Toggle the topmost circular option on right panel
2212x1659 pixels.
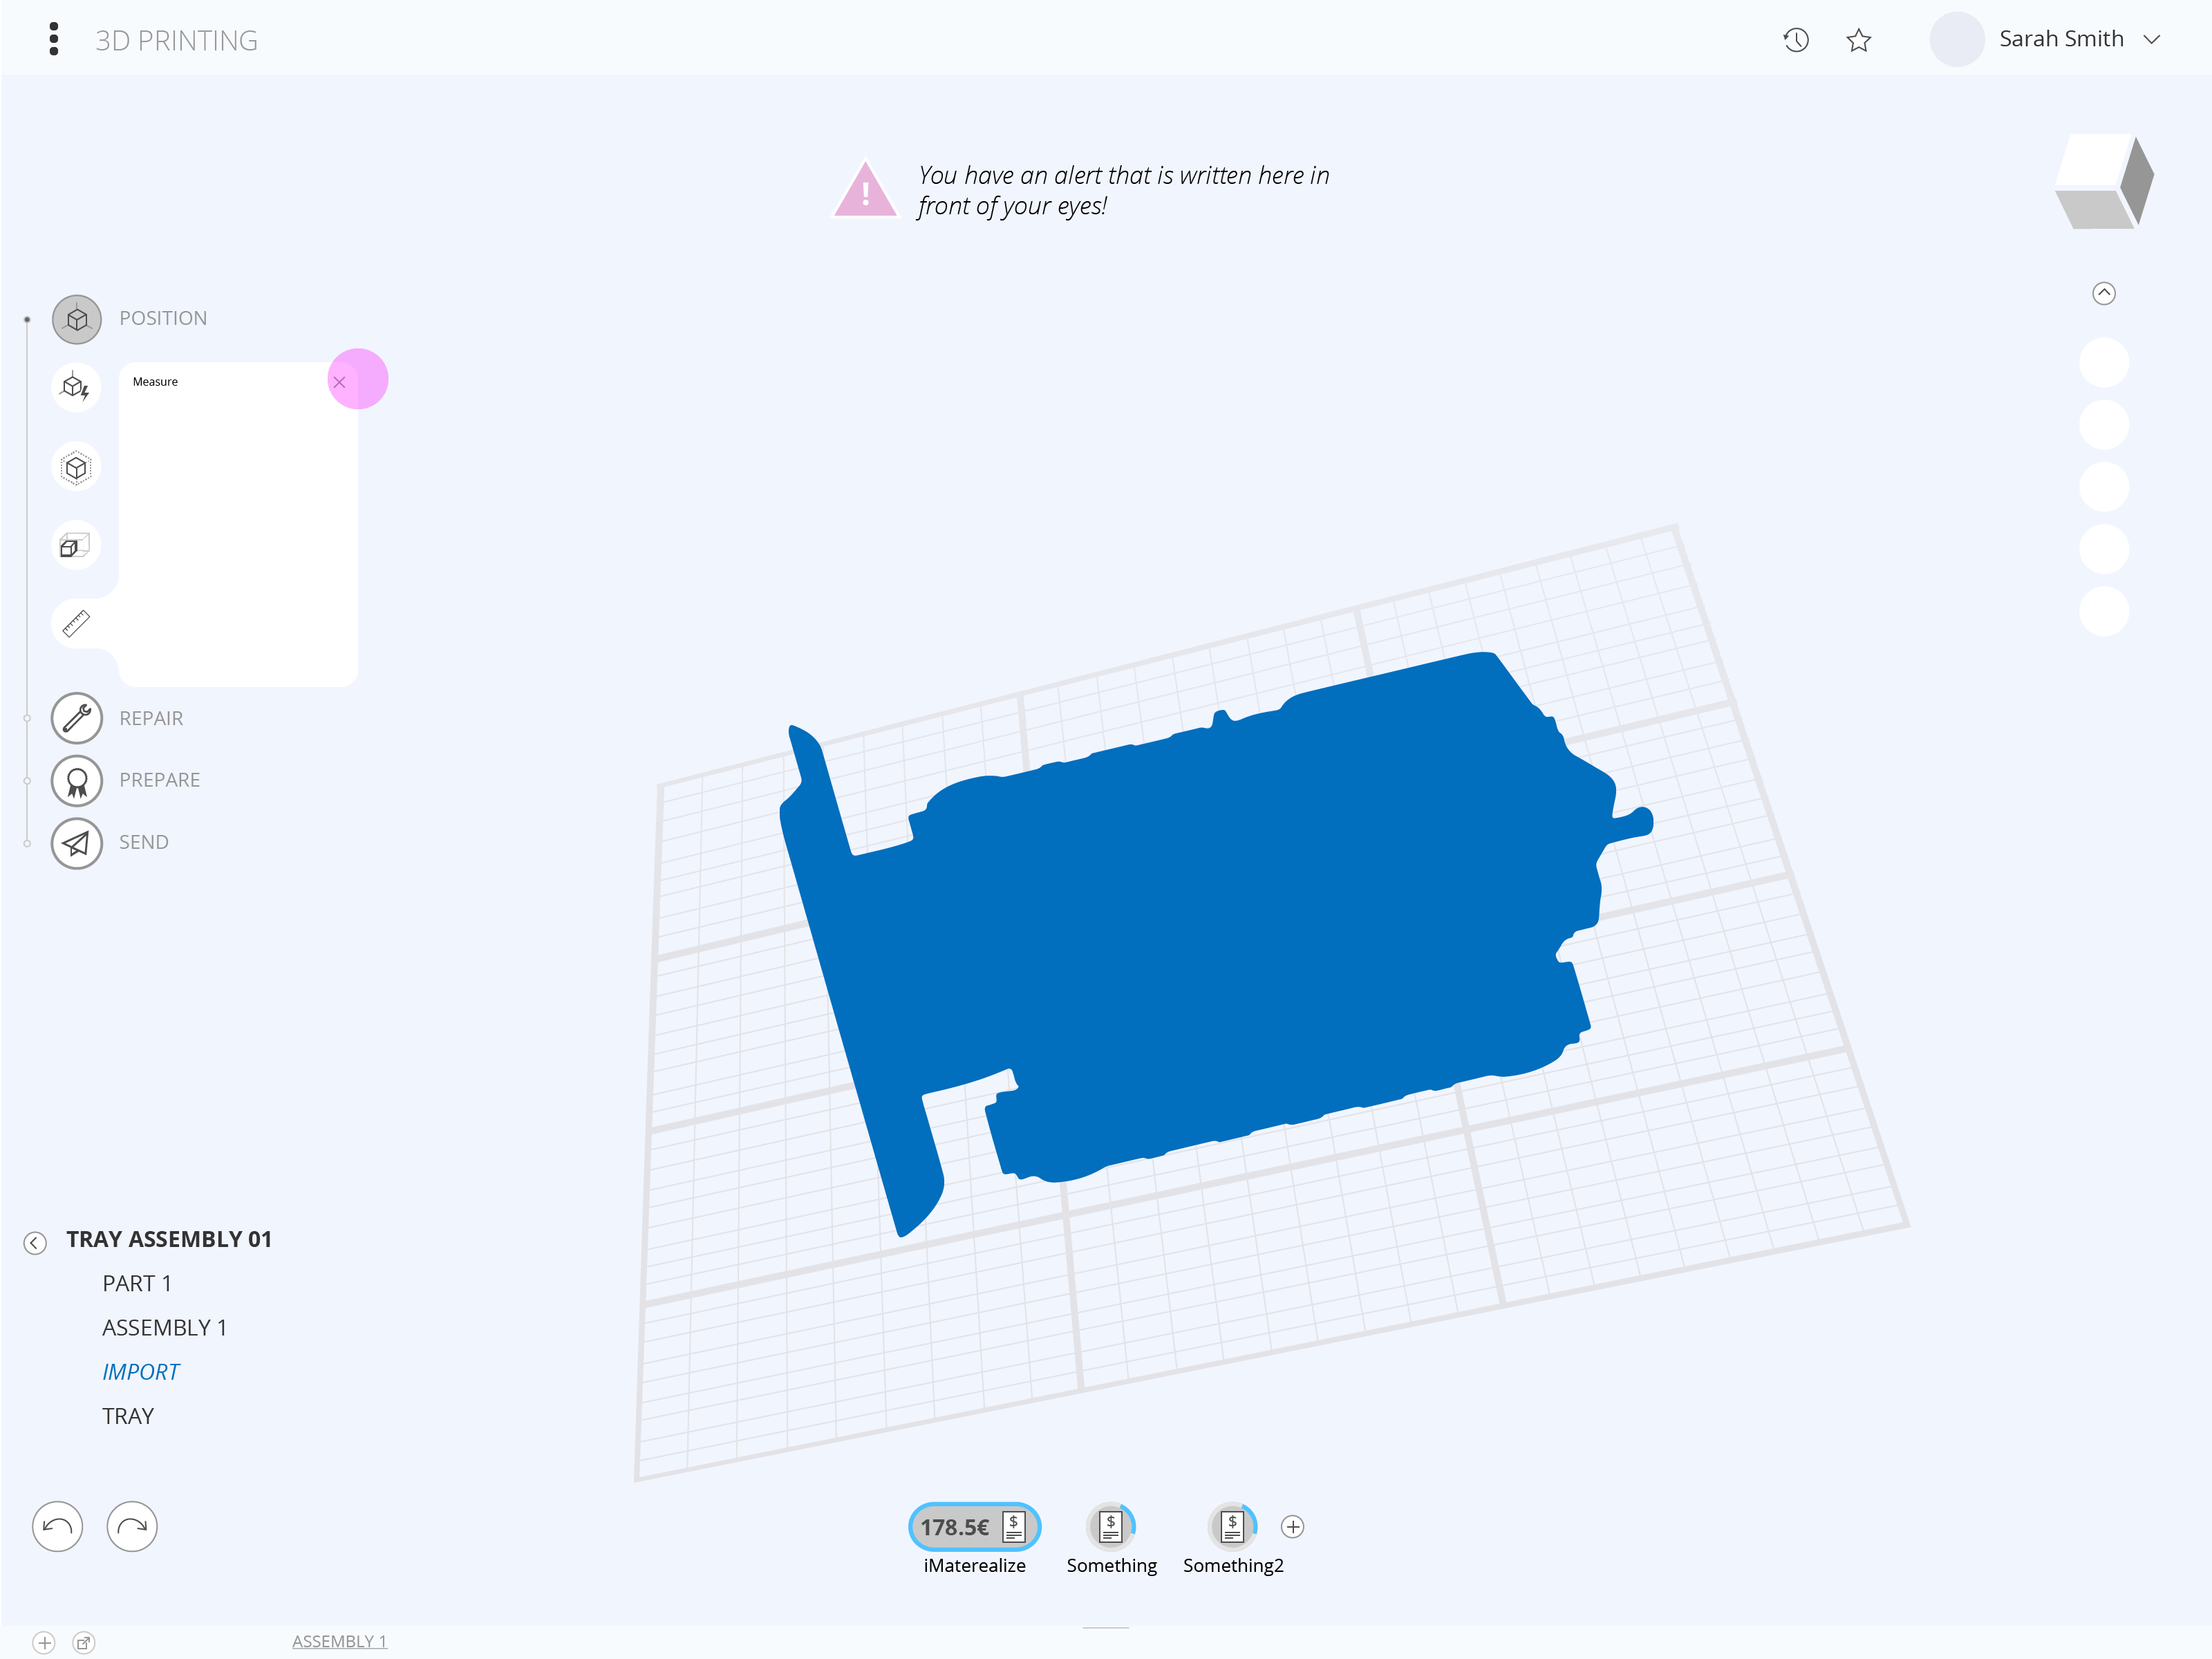[2104, 362]
